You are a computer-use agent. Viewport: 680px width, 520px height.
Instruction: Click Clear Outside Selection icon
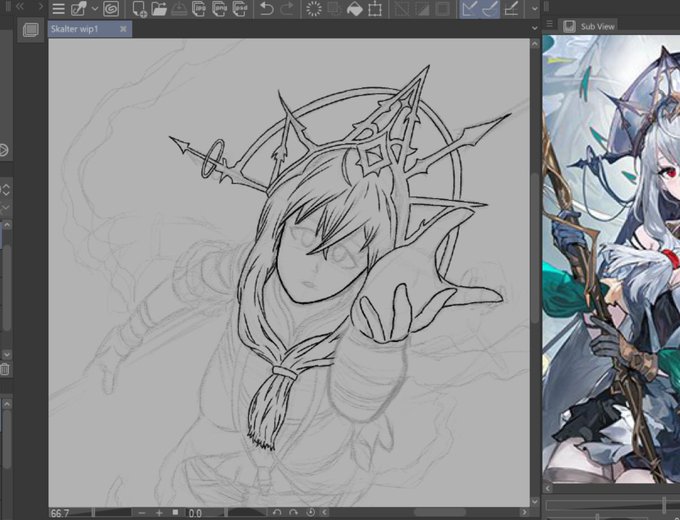pos(334,9)
